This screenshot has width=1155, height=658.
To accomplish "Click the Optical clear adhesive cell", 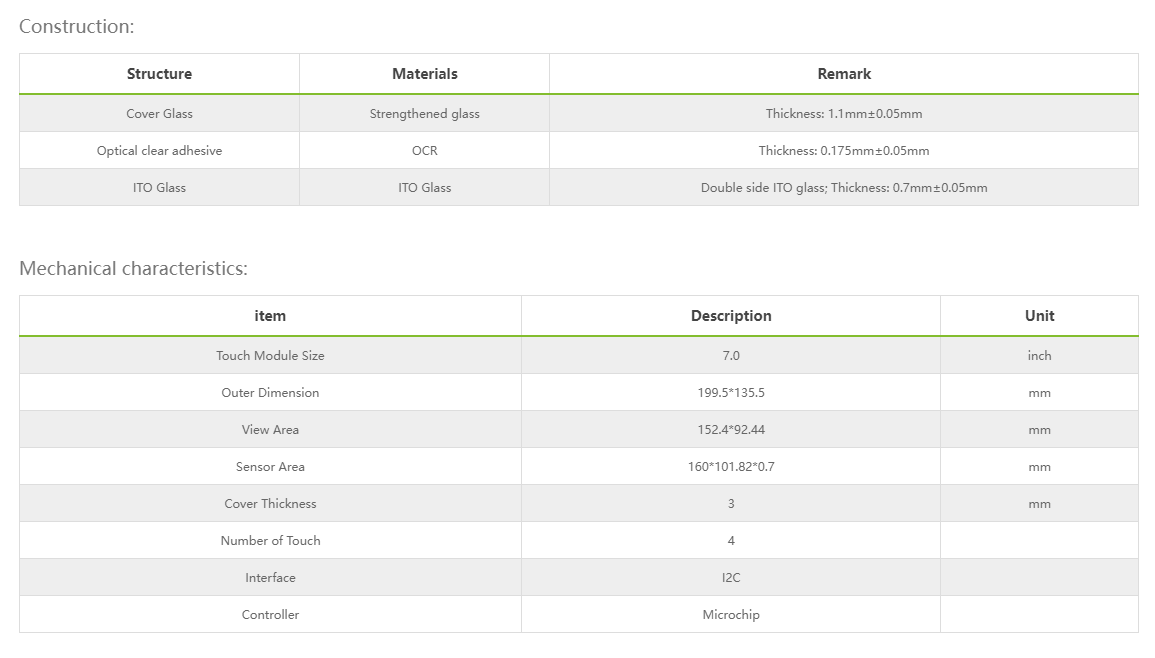I will [x=159, y=151].
